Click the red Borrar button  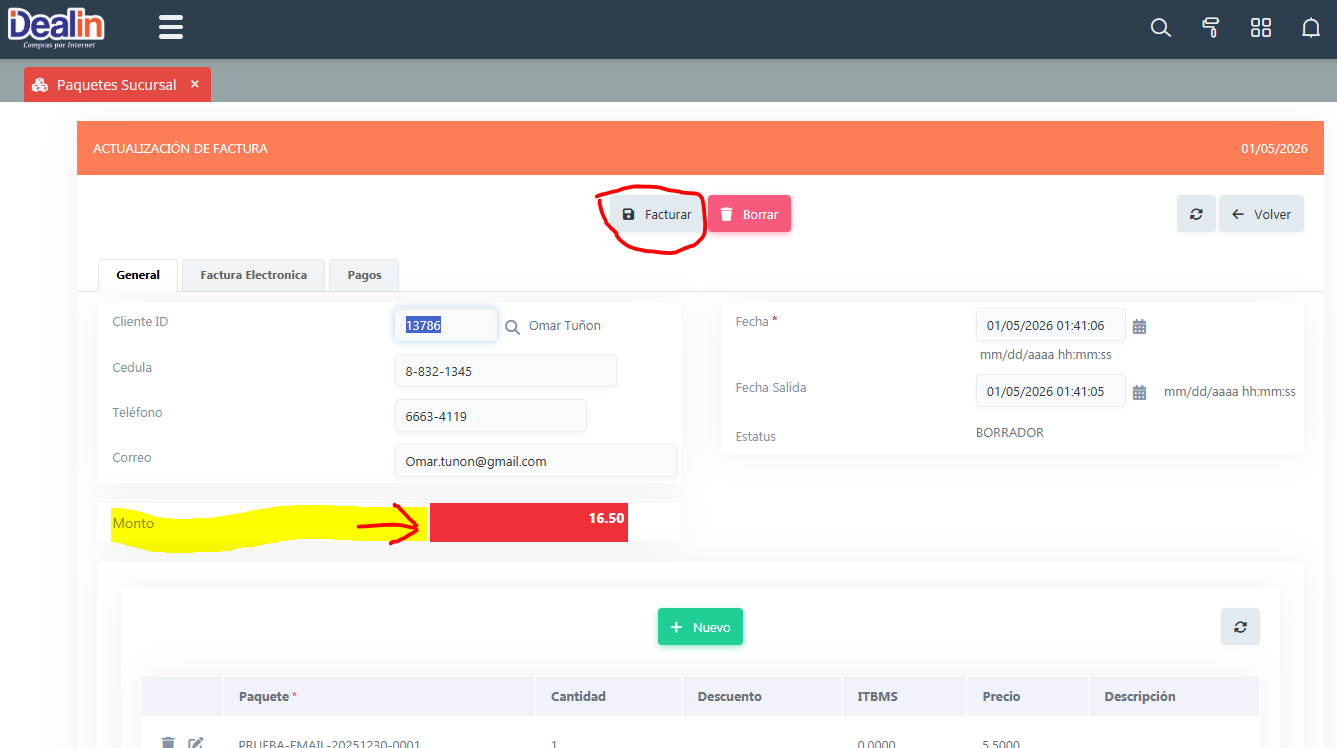pyautogui.click(x=749, y=214)
